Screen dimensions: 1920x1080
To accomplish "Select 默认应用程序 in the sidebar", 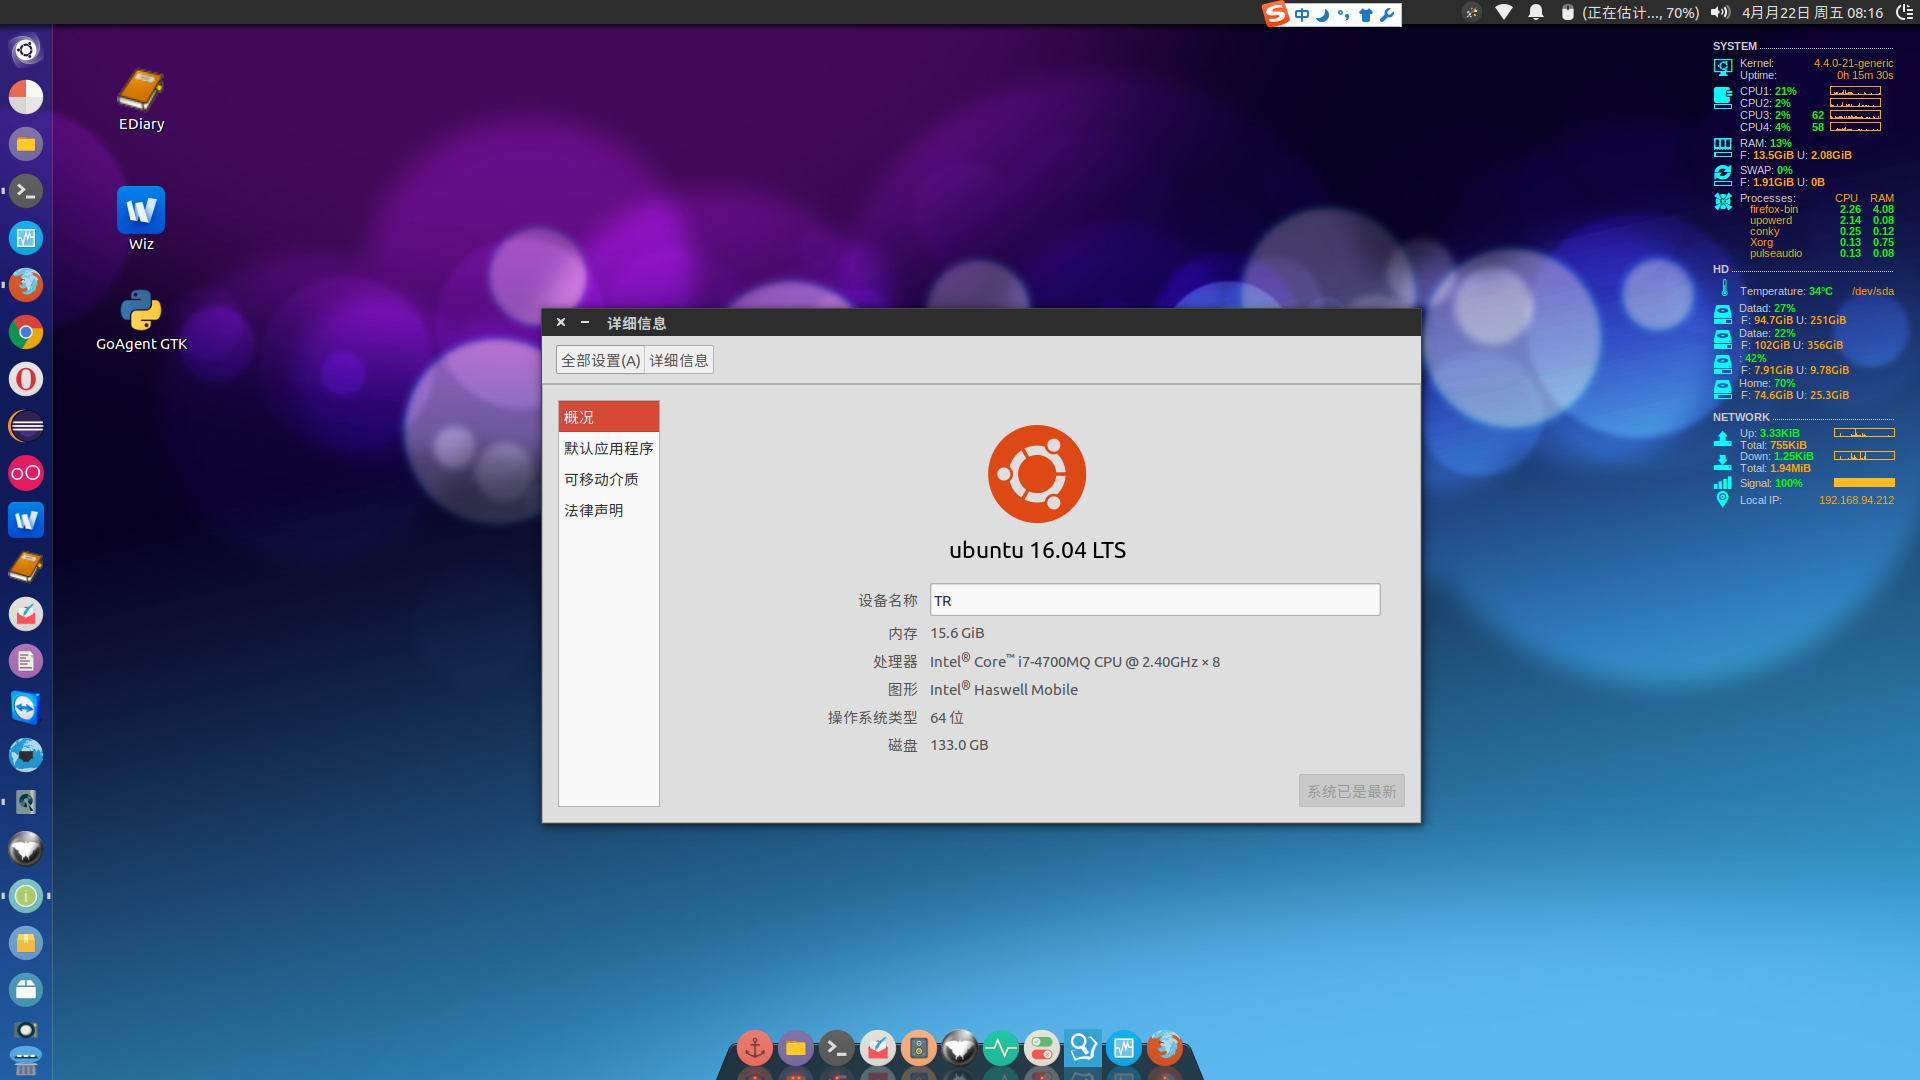I will tap(608, 448).
